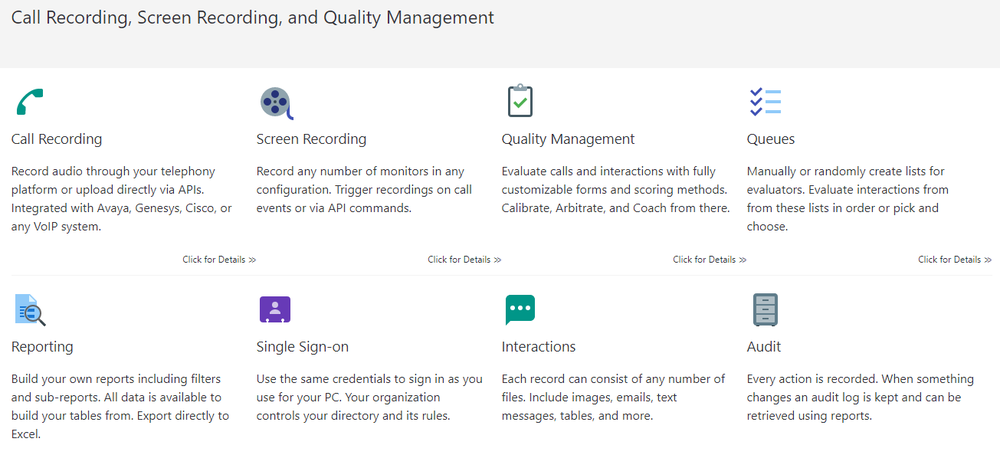Select the Audit heading
This screenshot has width=1000, height=451.
[764, 347]
